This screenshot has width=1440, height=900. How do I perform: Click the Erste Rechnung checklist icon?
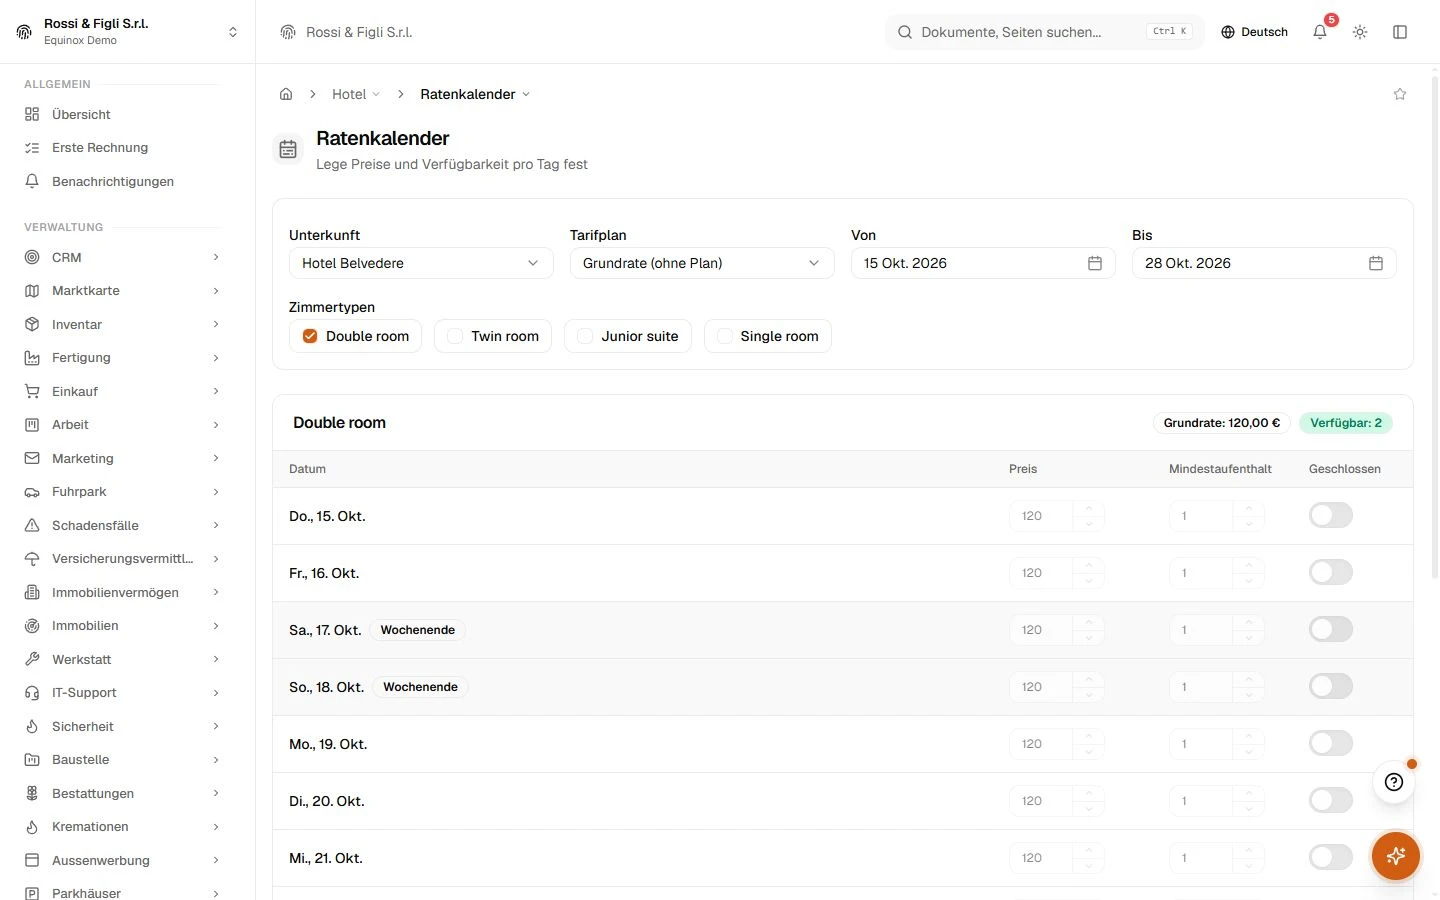[32, 148]
